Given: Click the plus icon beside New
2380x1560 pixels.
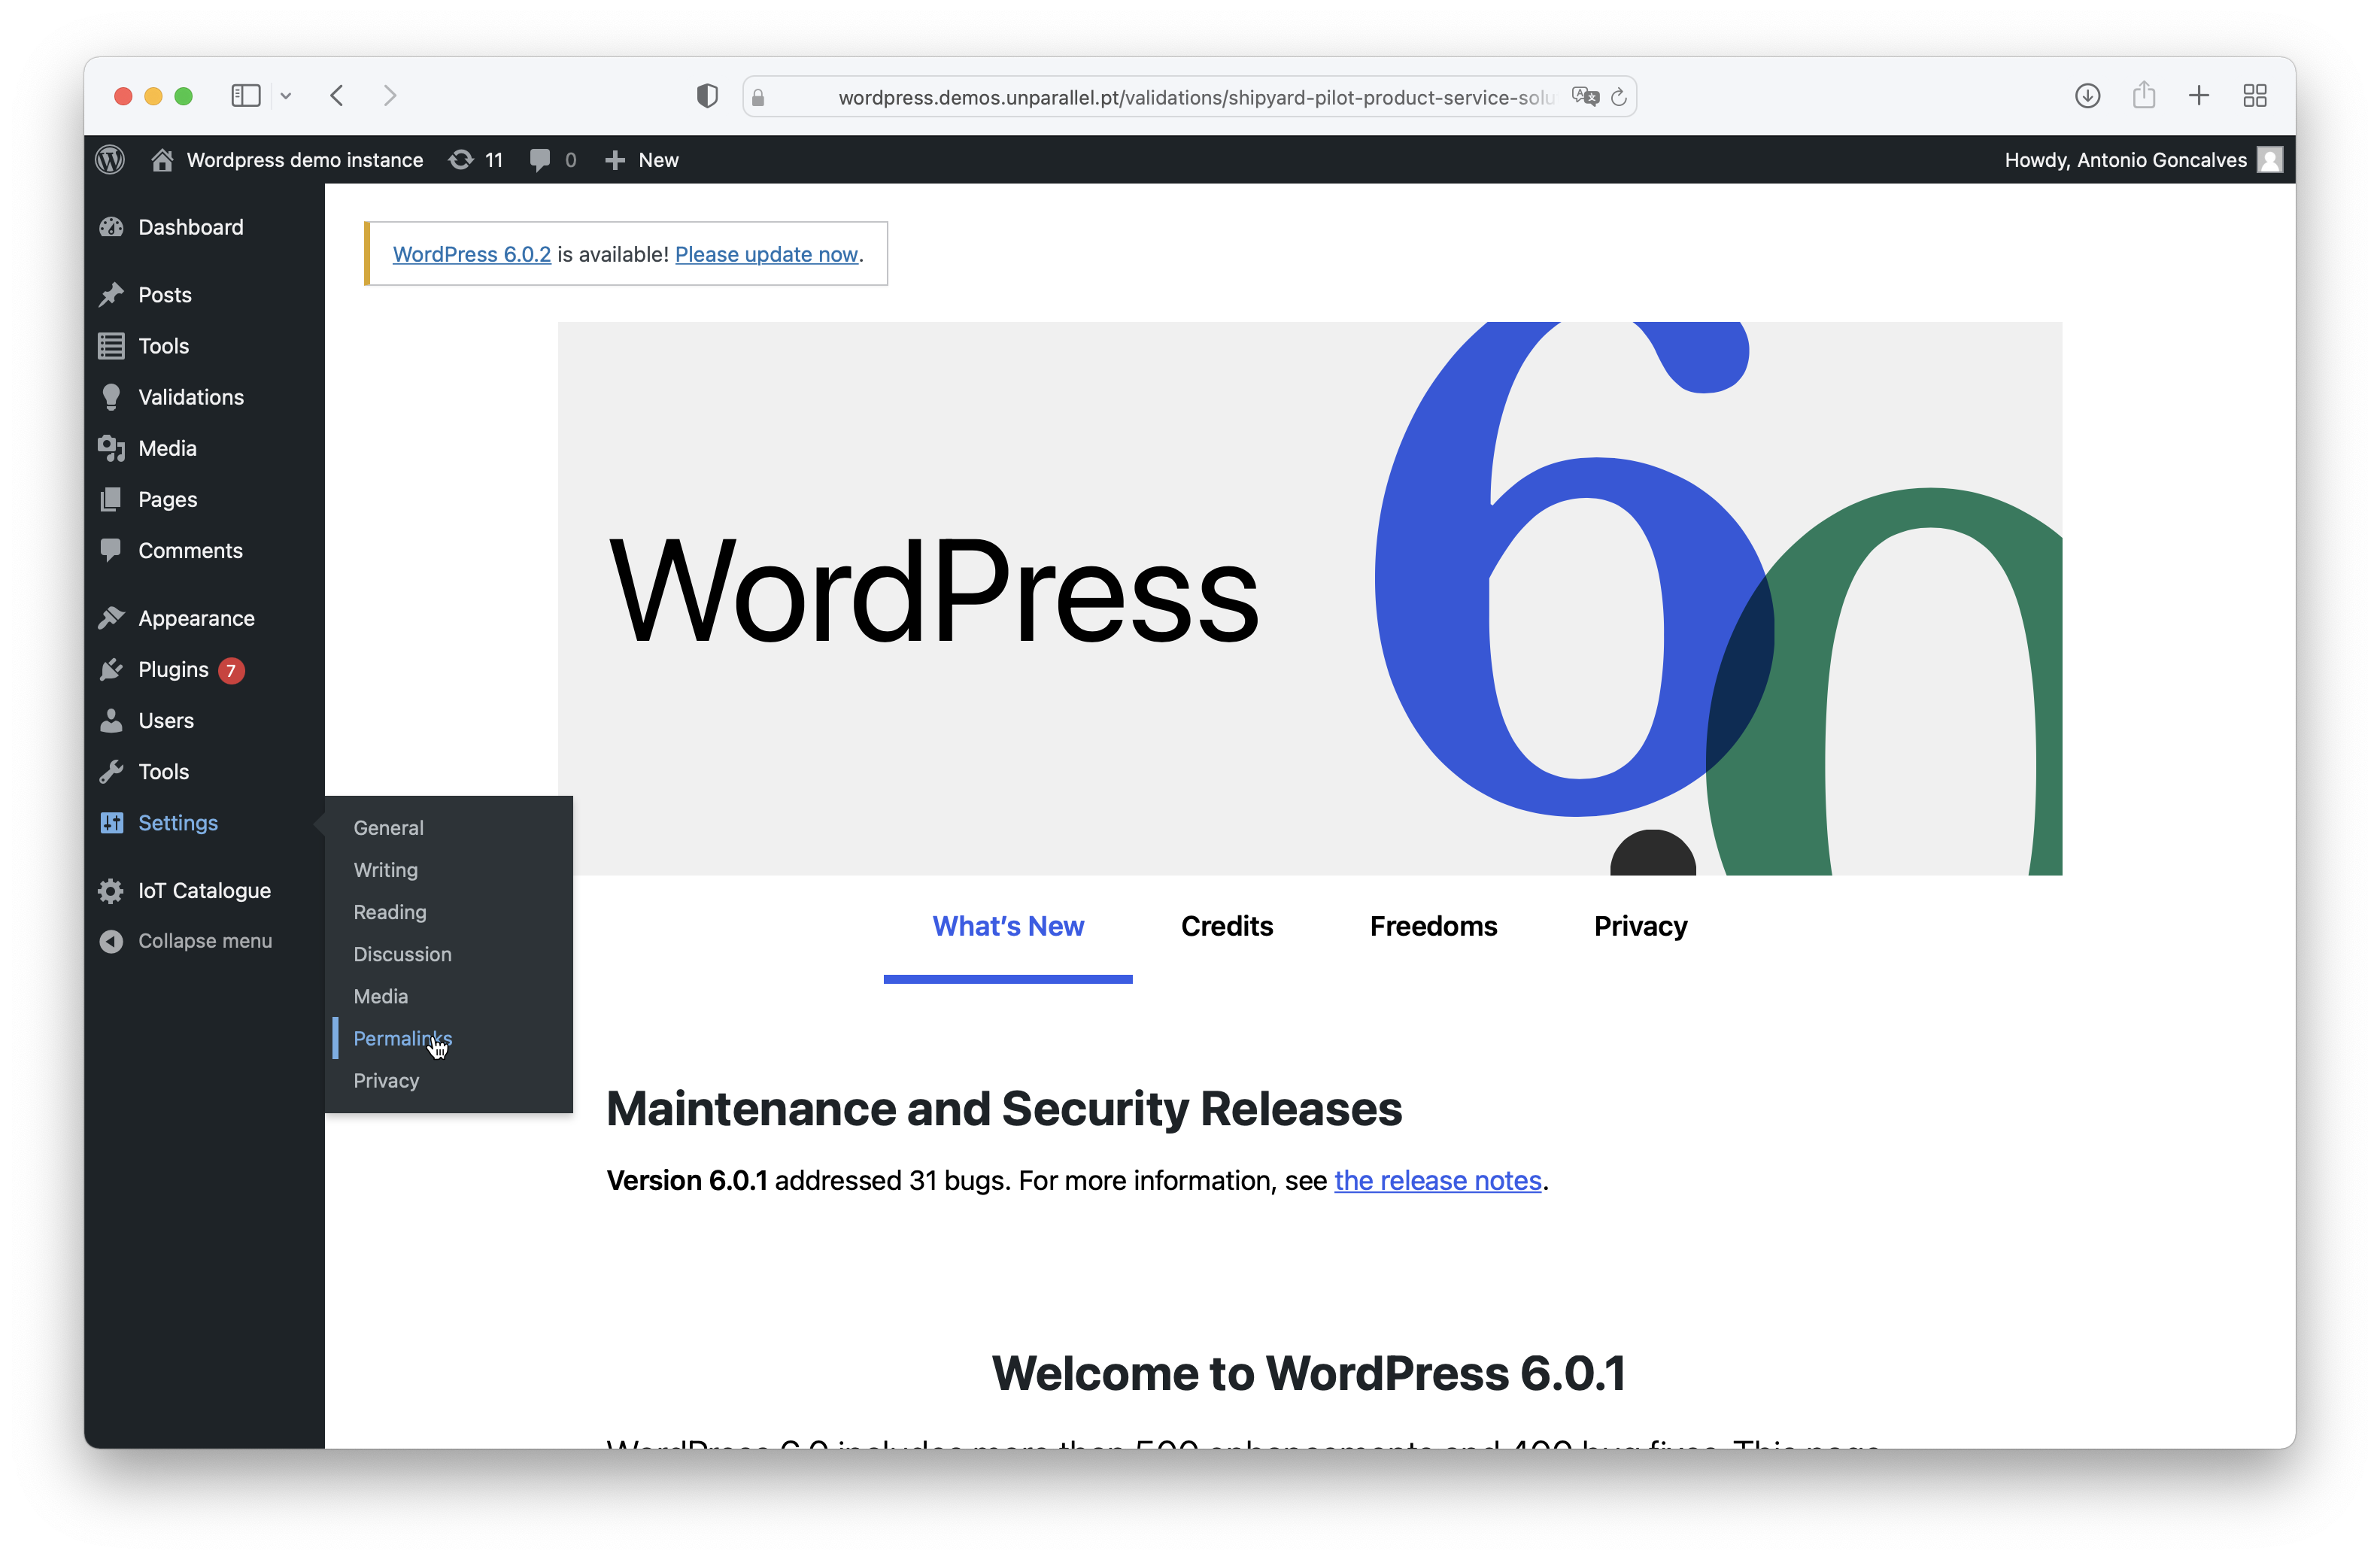Looking at the screenshot, I should click(615, 160).
